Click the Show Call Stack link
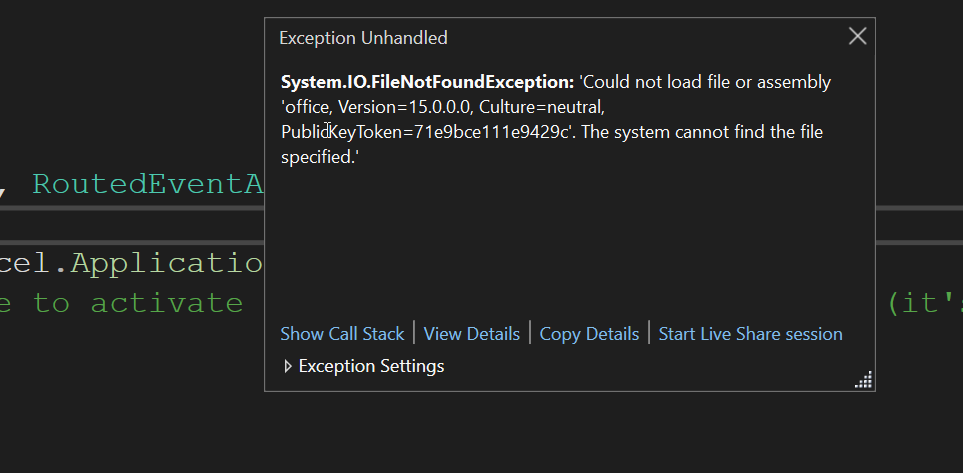The image size is (963, 473). coord(342,334)
